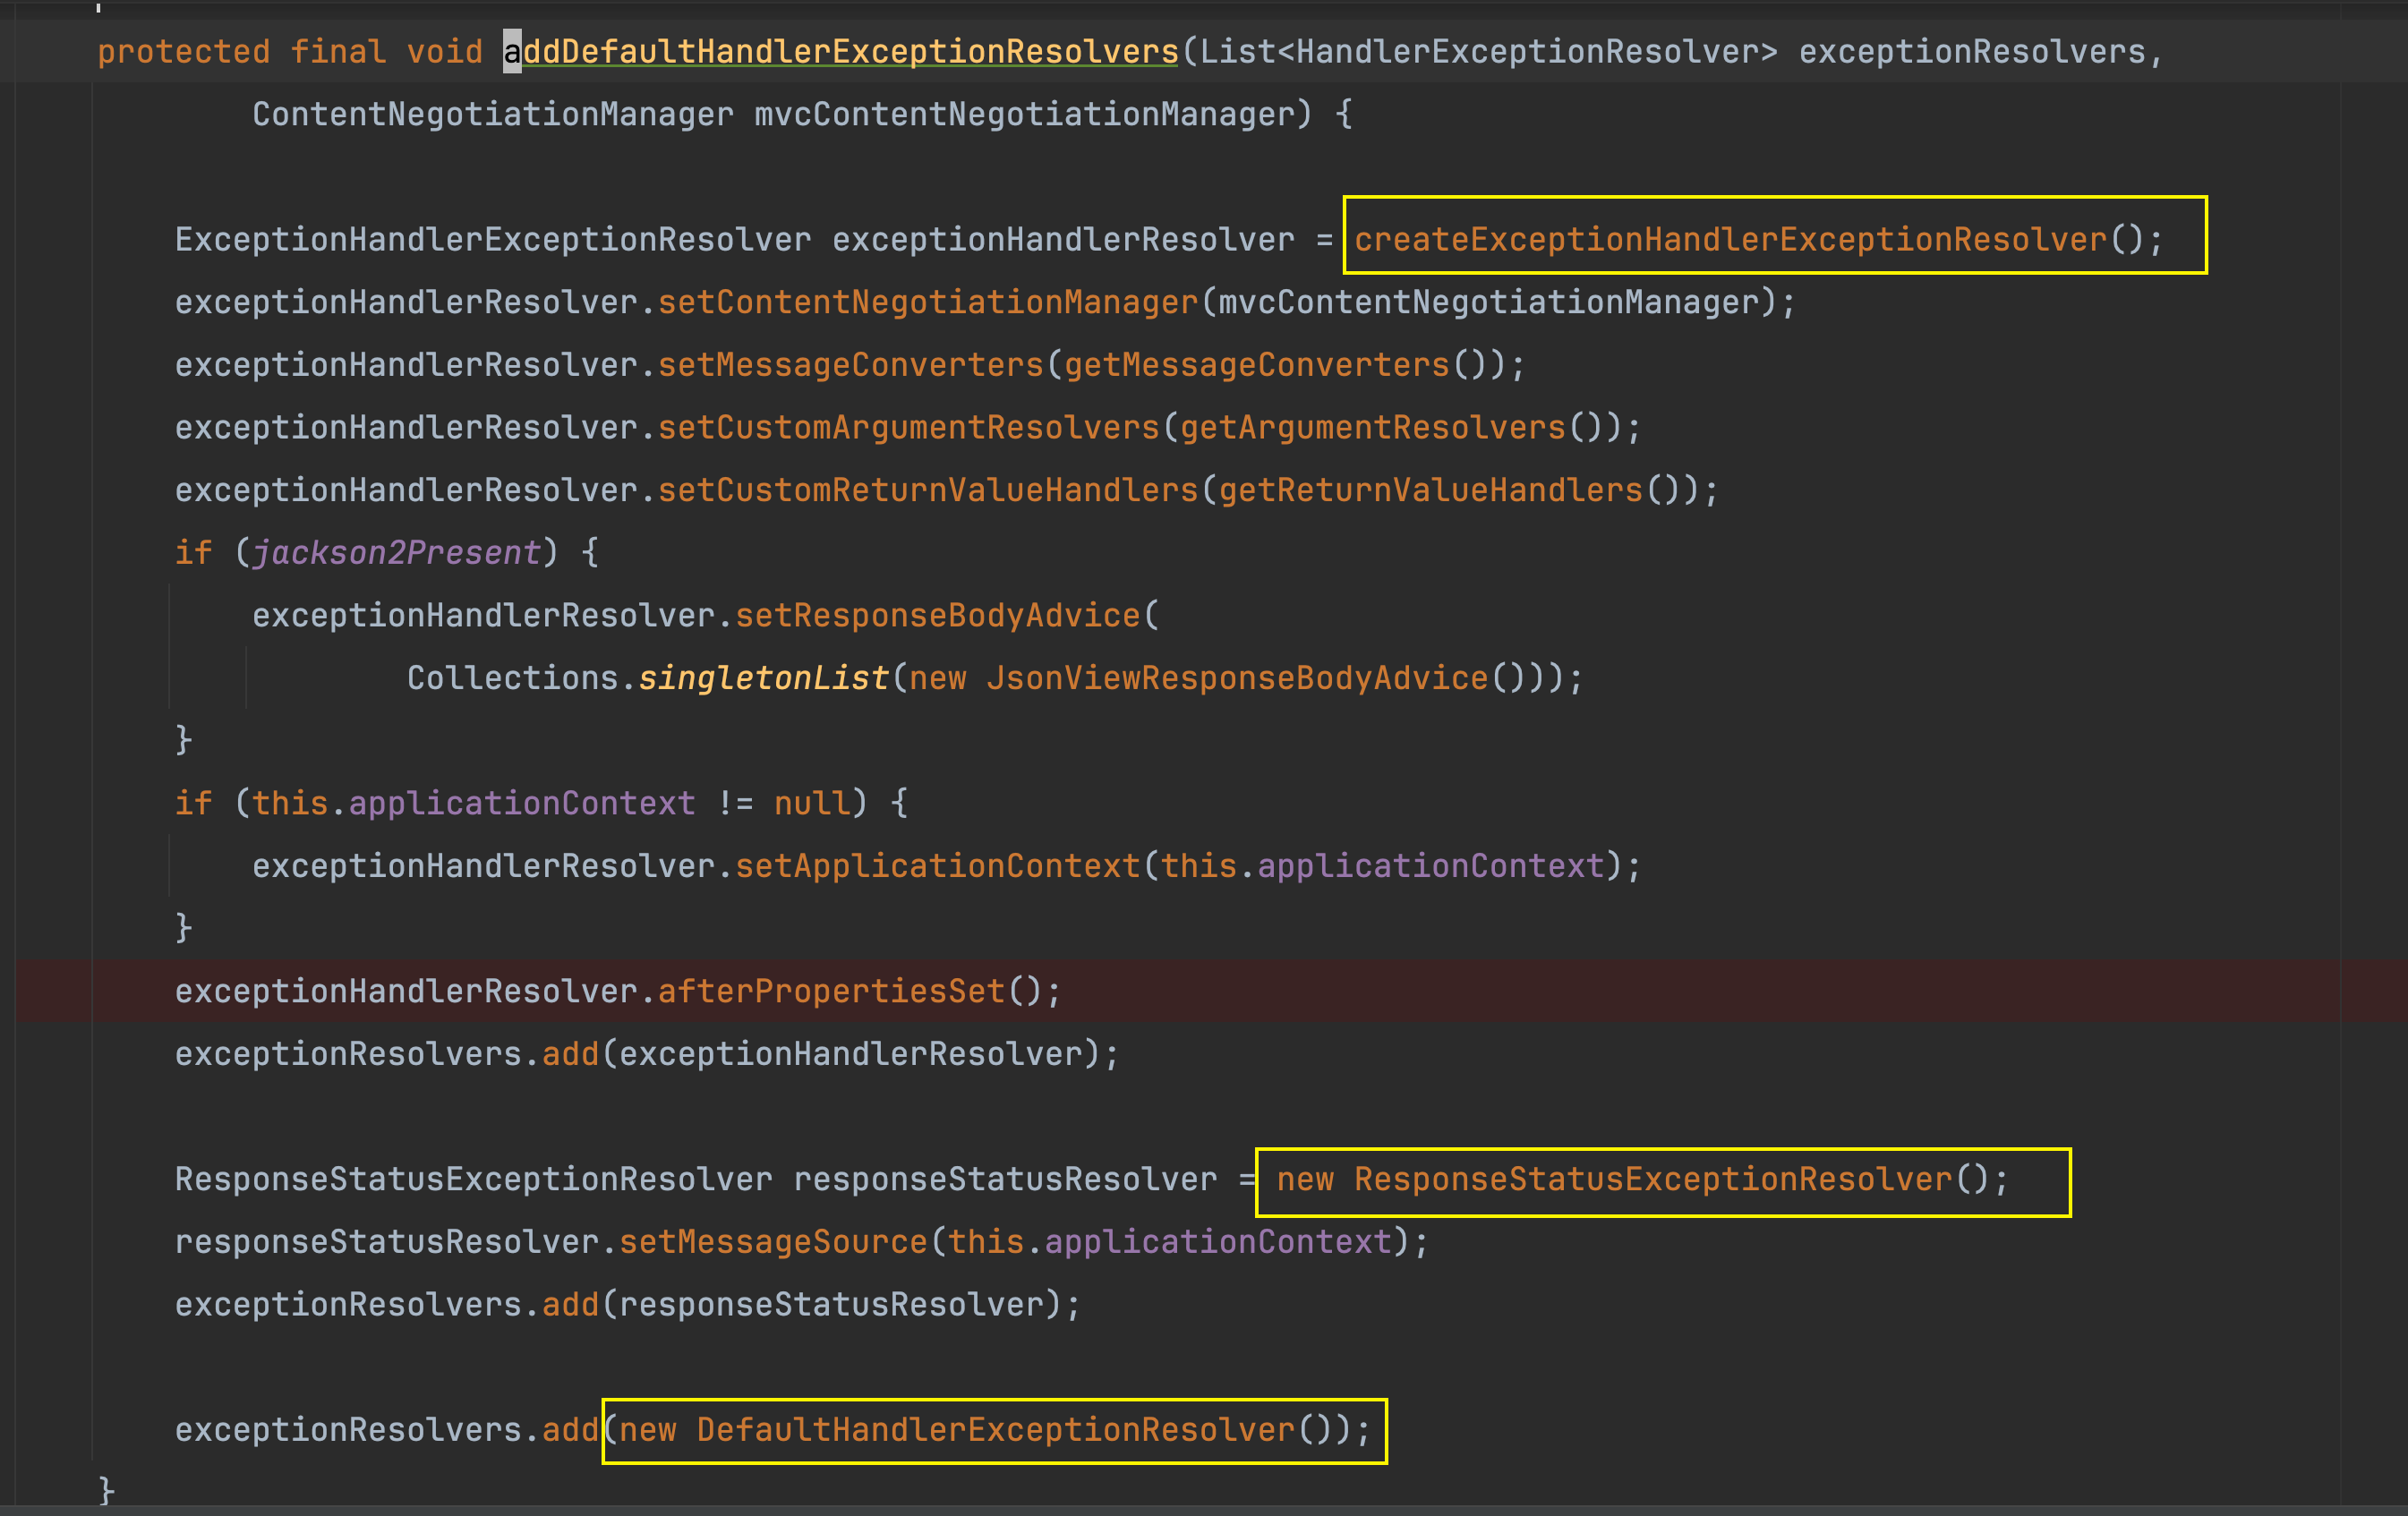Click the mvcContentNegotiationManager parameter name
The height and width of the screenshot is (1516, 2408).
[x=1025, y=114]
